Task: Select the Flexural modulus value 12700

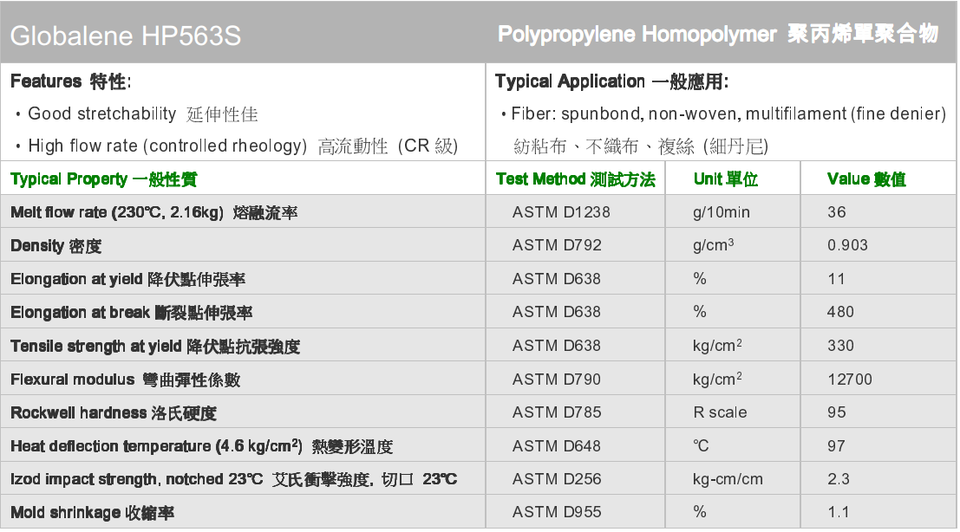Action: pyautogui.click(x=850, y=379)
